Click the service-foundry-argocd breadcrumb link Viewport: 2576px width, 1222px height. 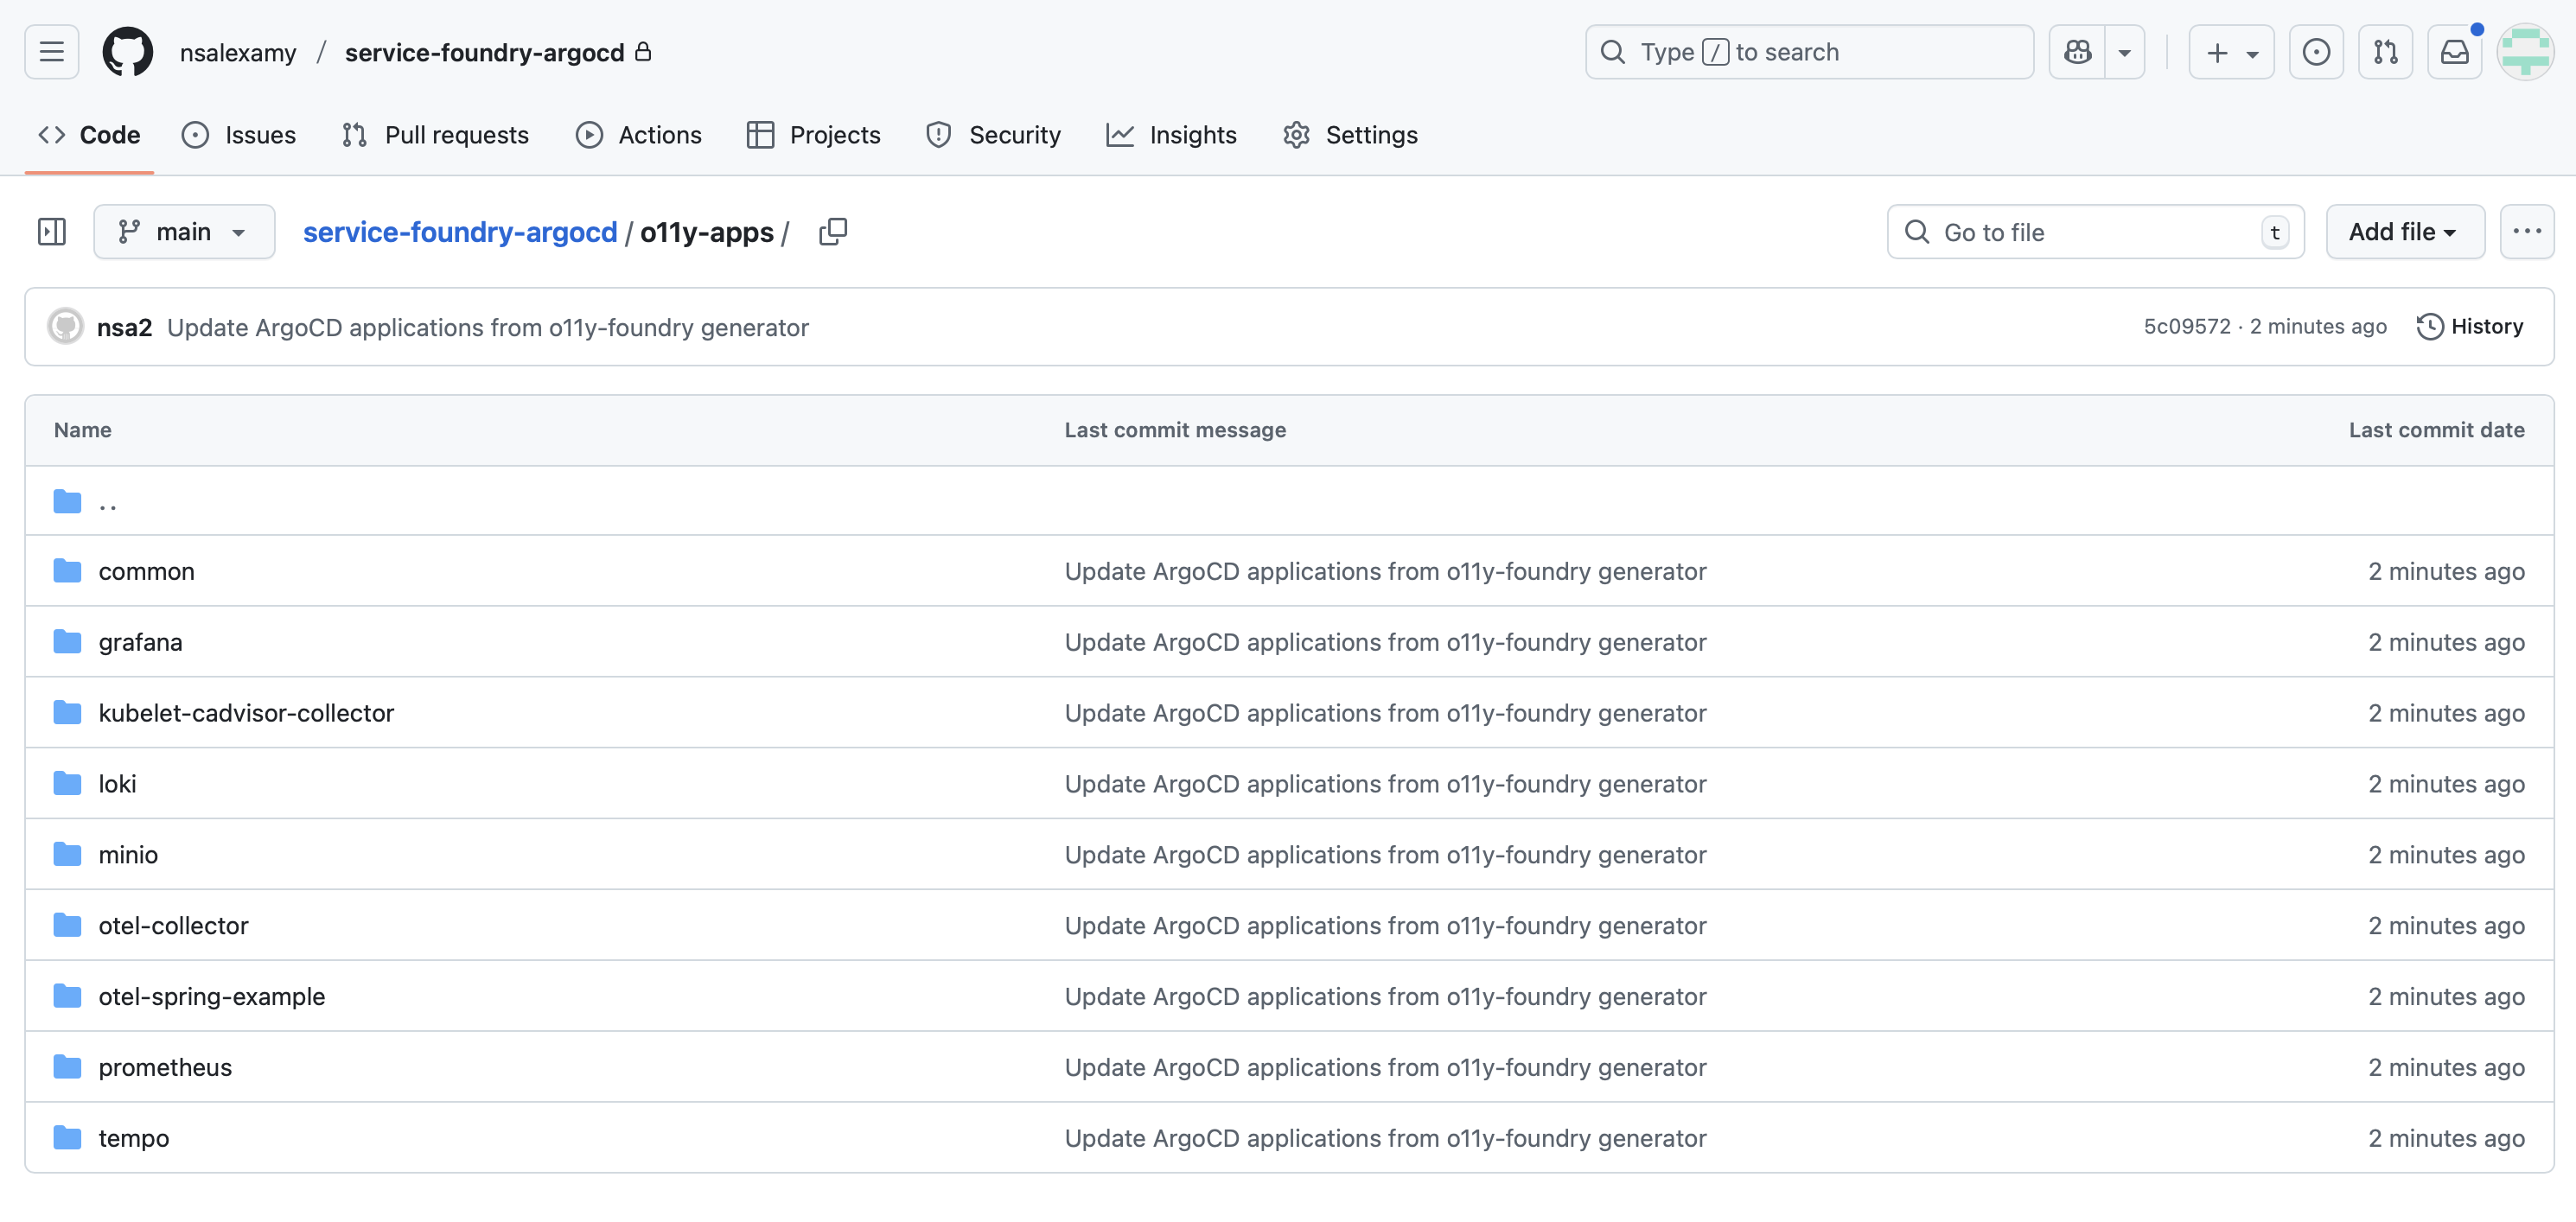460,232
